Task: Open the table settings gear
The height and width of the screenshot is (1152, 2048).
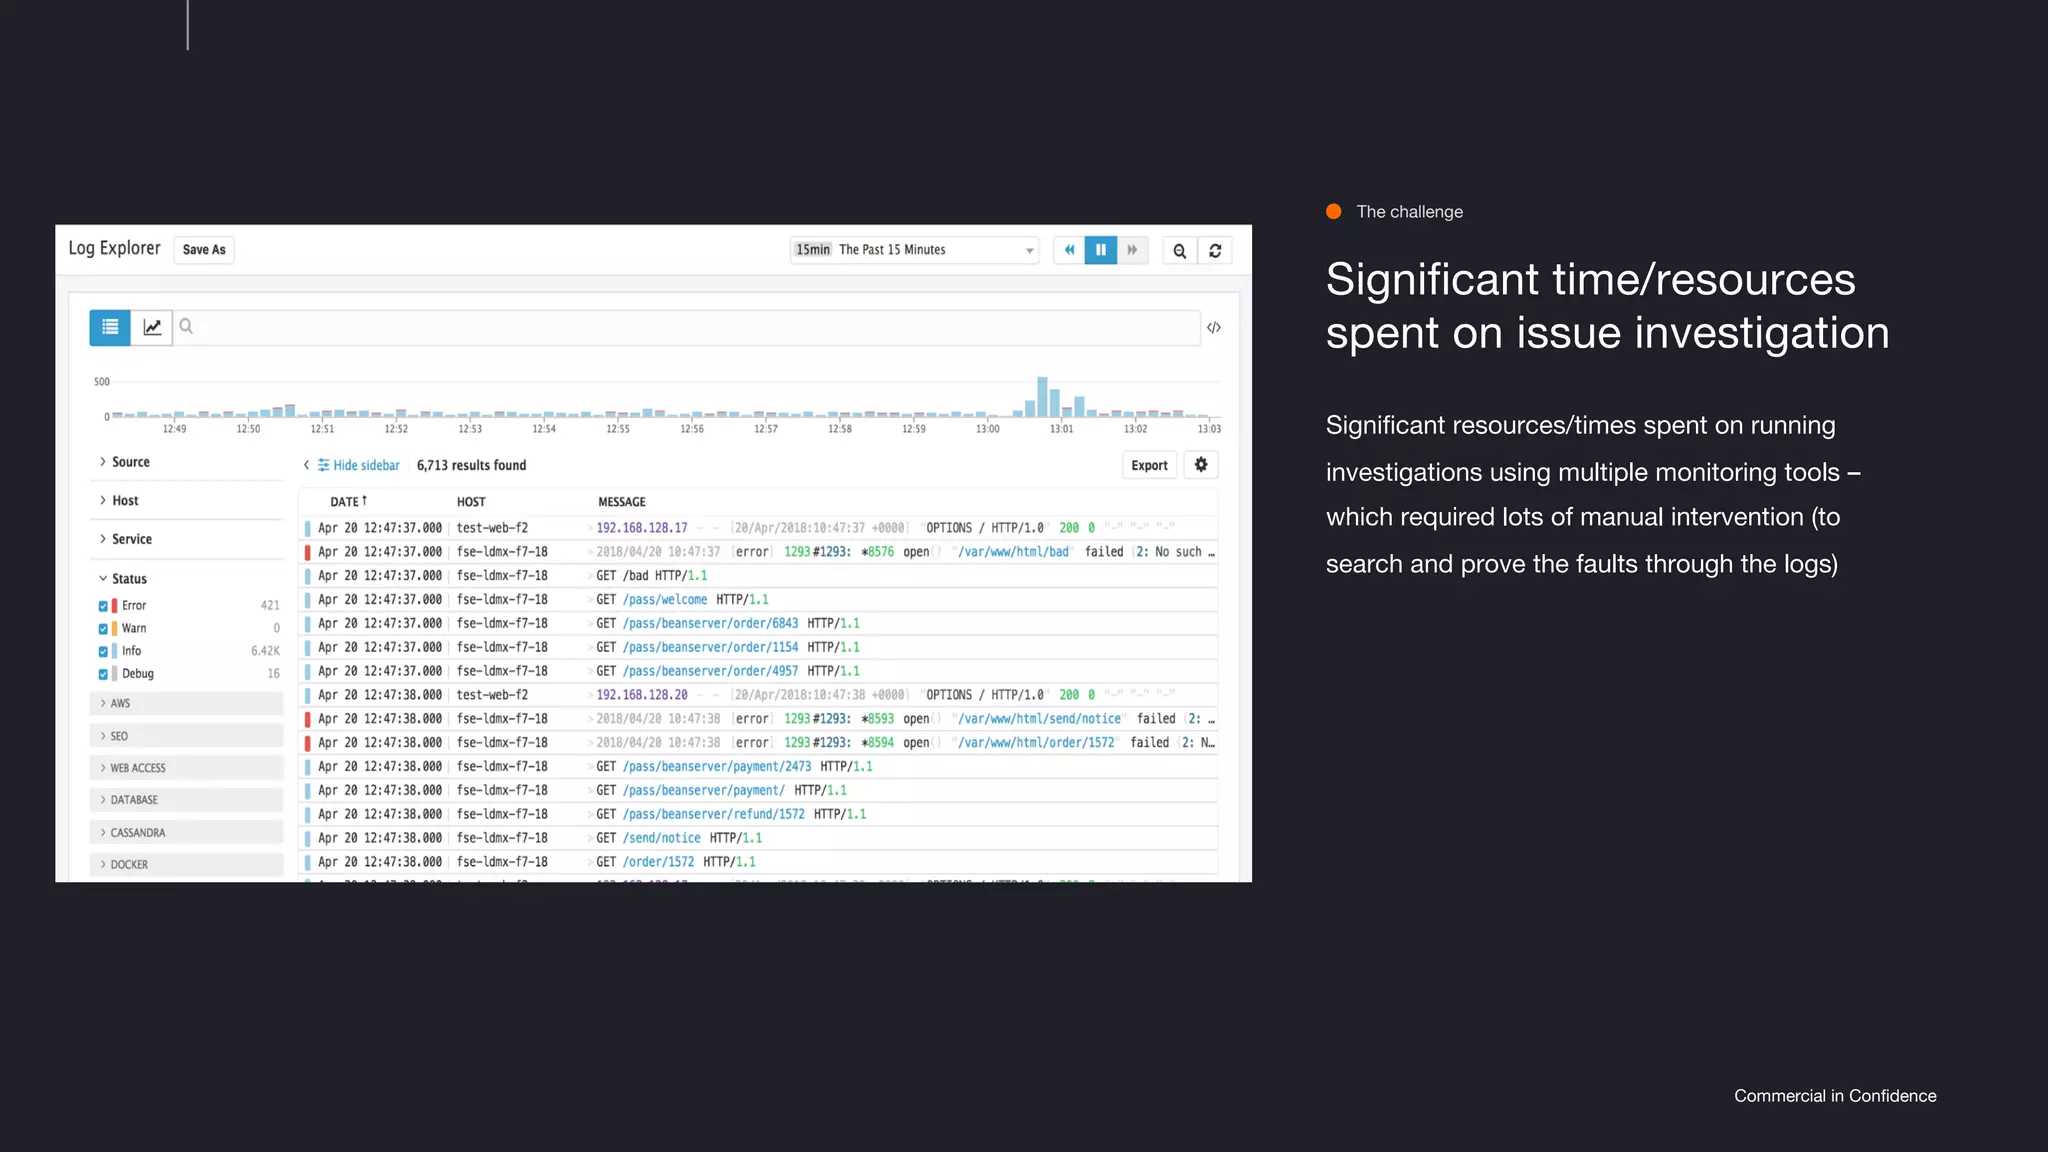Action: pos(1201,465)
